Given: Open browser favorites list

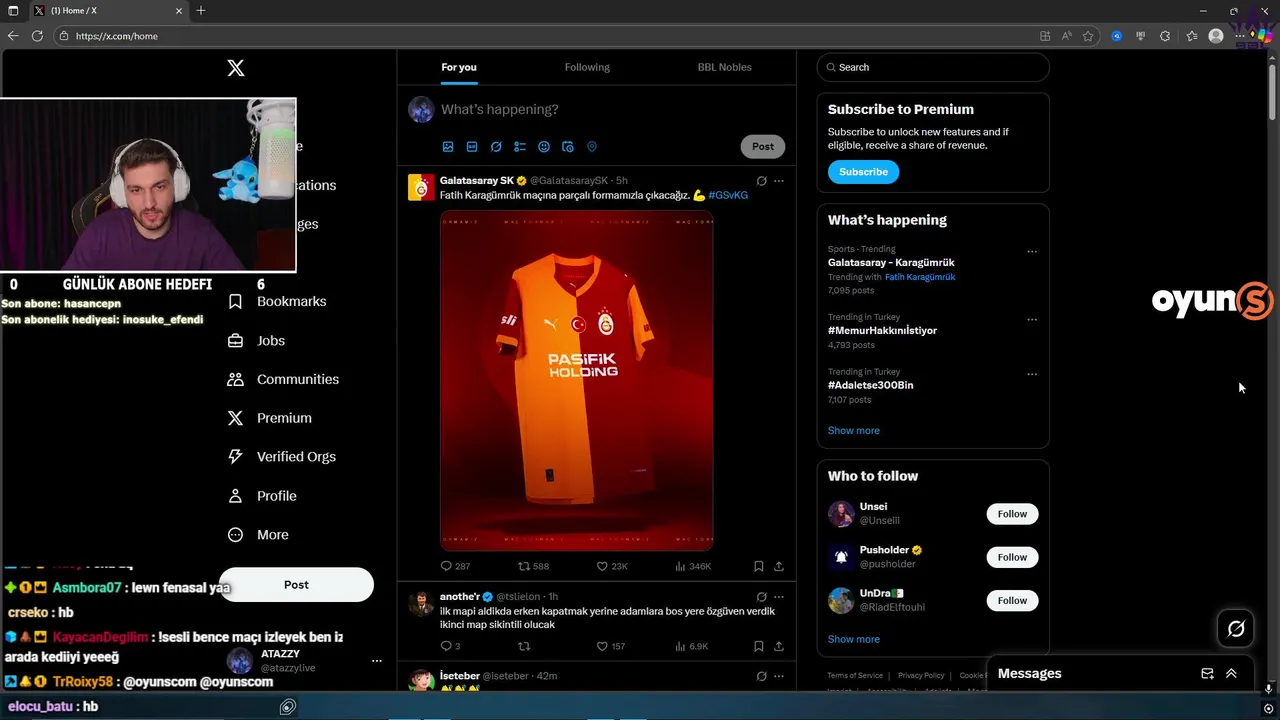Looking at the screenshot, I should 1192,36.
